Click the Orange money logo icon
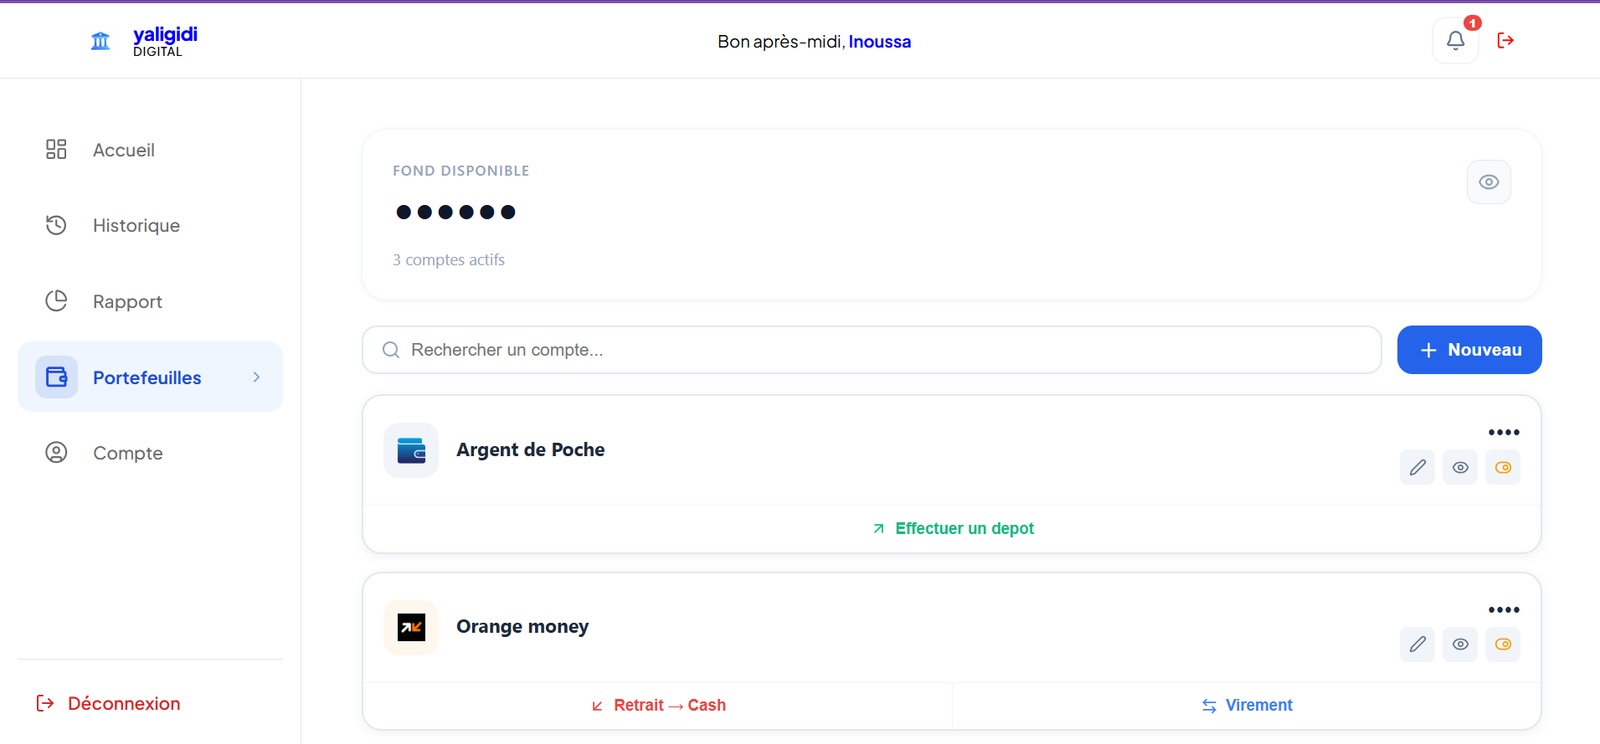Viewport: 1600px width, 744px height. click(x=411, y=627)
